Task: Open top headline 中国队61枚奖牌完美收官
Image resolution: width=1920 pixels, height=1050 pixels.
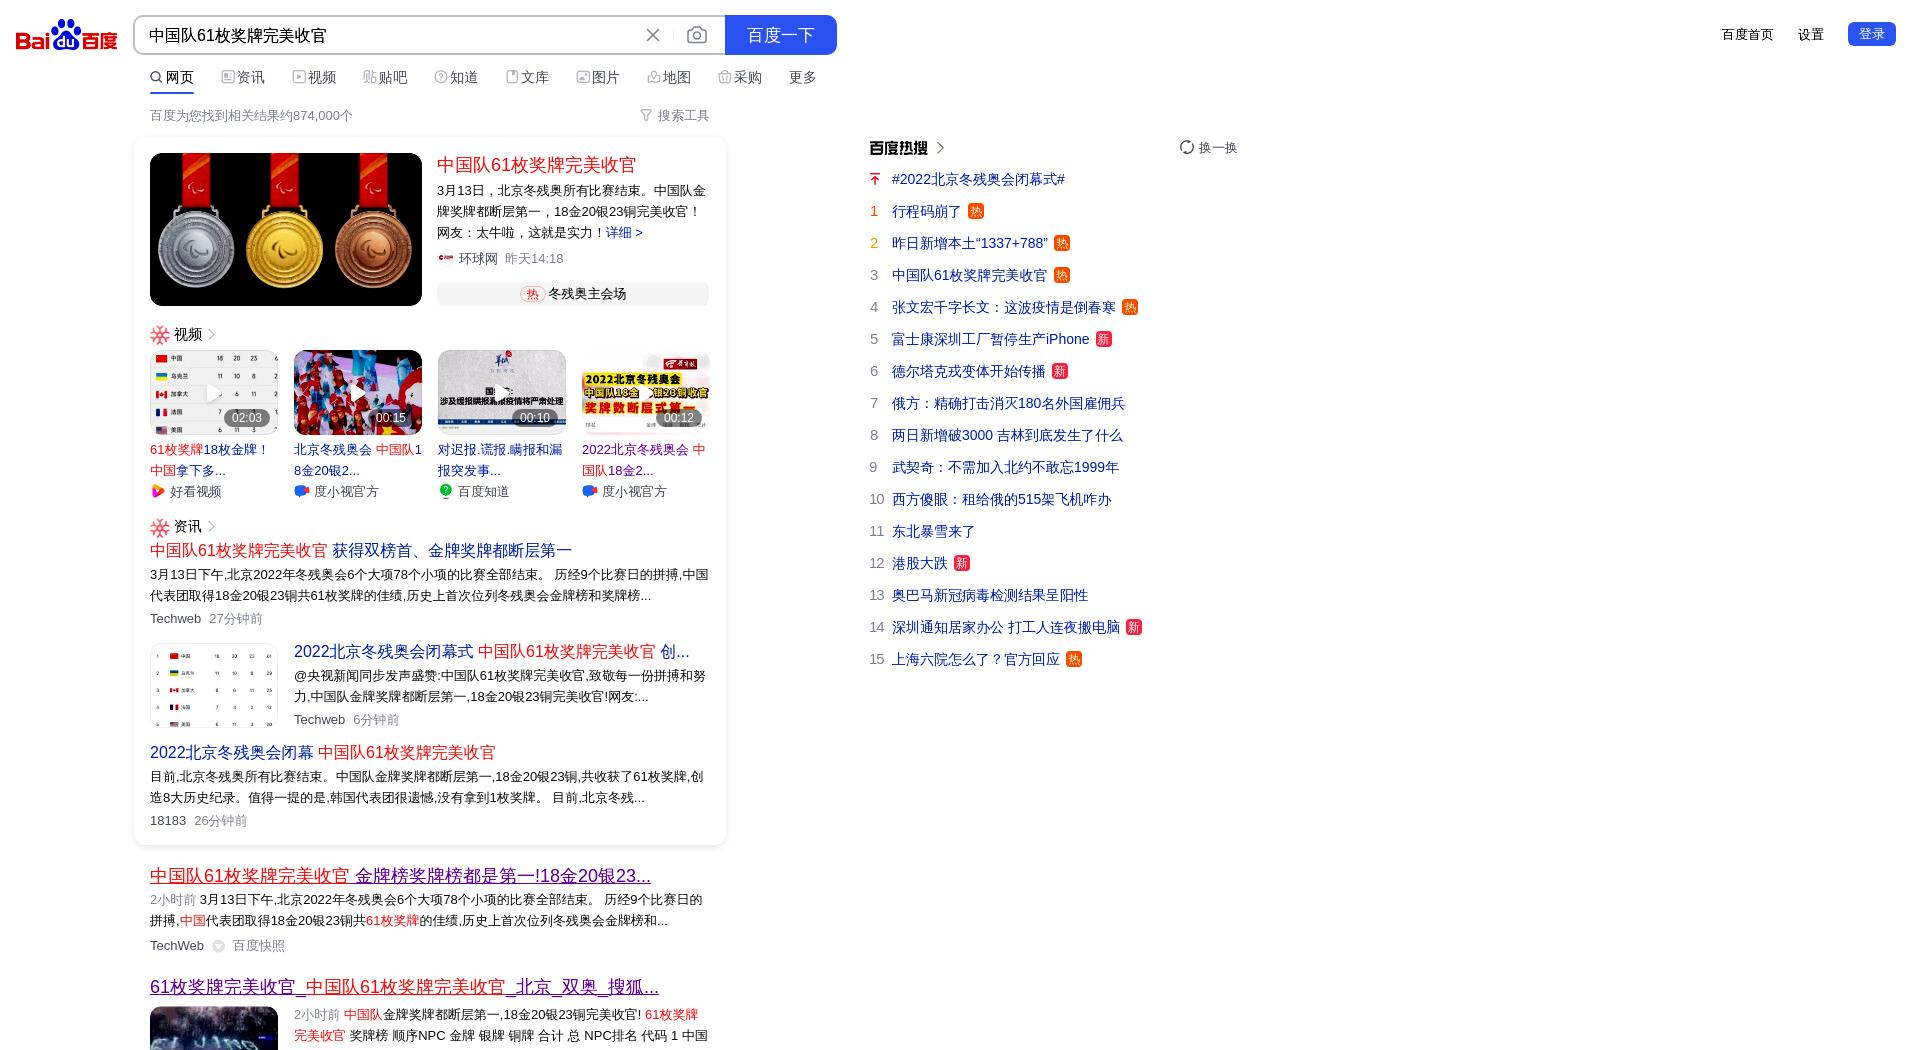Action: coord(536,165)
